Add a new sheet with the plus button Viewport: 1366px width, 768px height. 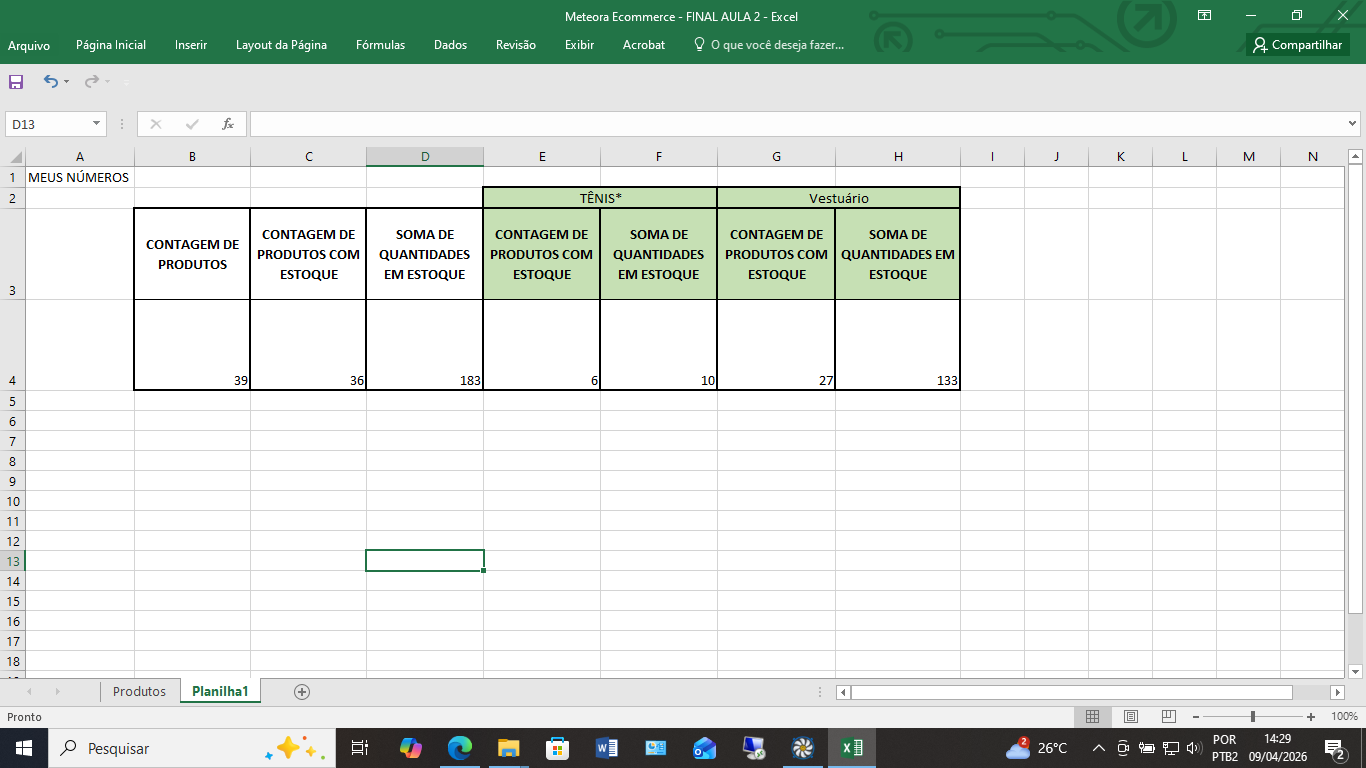pos(302,691)
